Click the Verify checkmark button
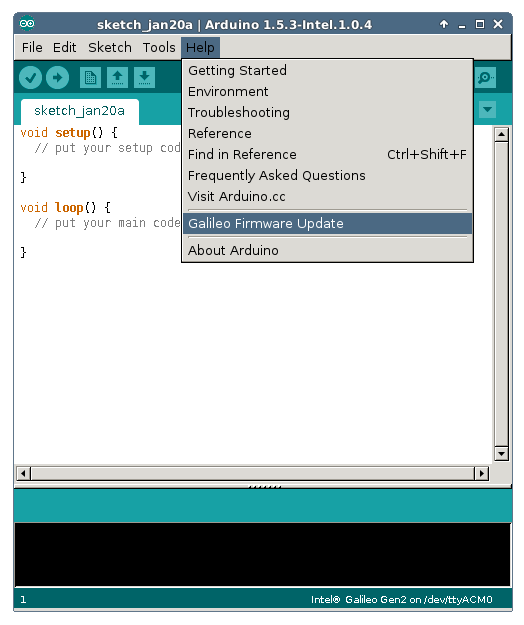Image resolution: width=524 pixels, height=625 pixels. pos(30,77)
